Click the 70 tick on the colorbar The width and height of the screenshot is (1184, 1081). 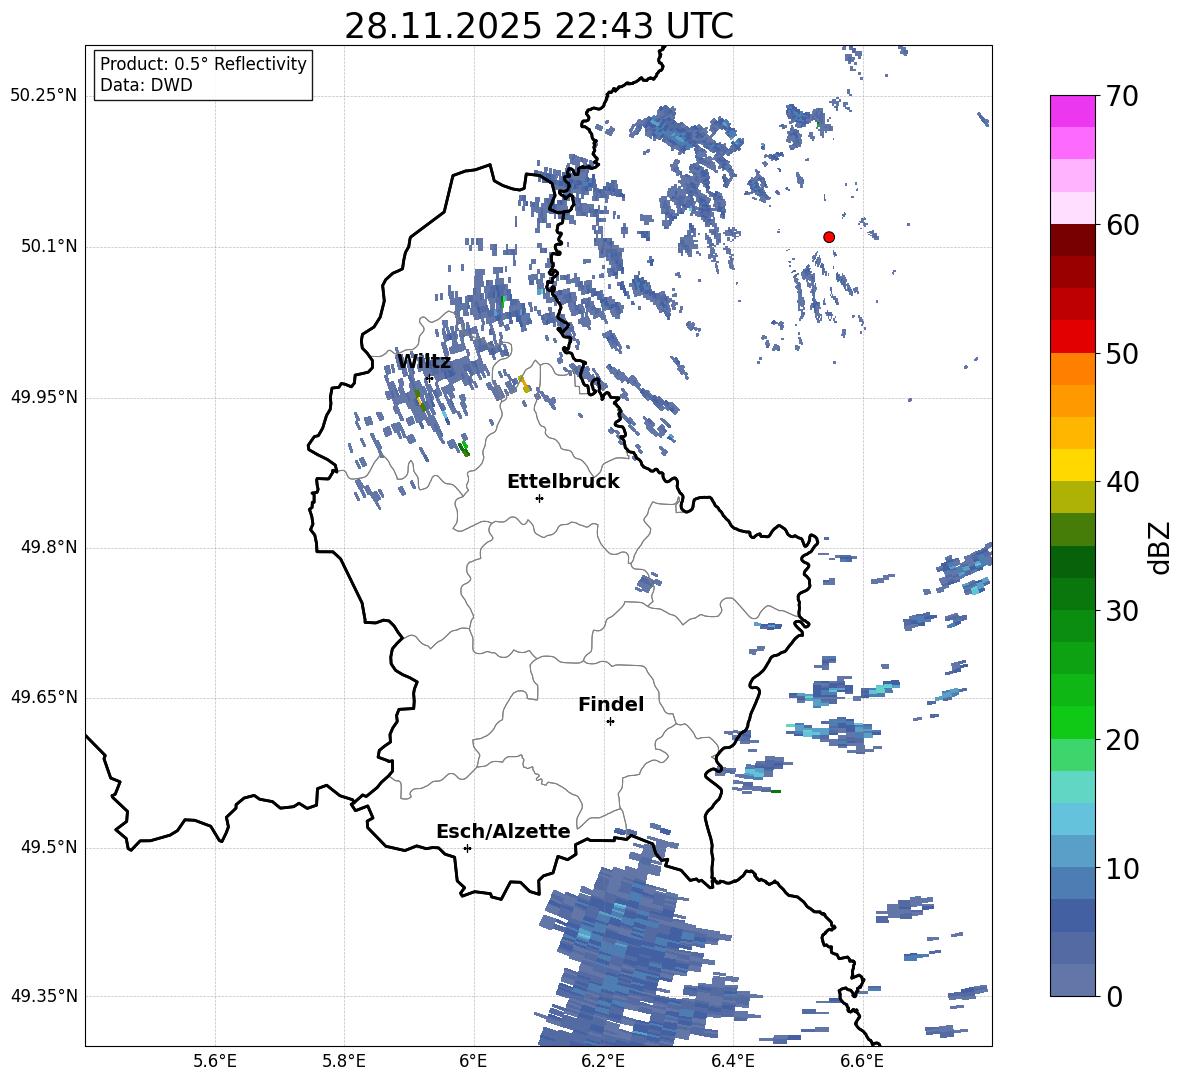click(x=1121, y=96)
